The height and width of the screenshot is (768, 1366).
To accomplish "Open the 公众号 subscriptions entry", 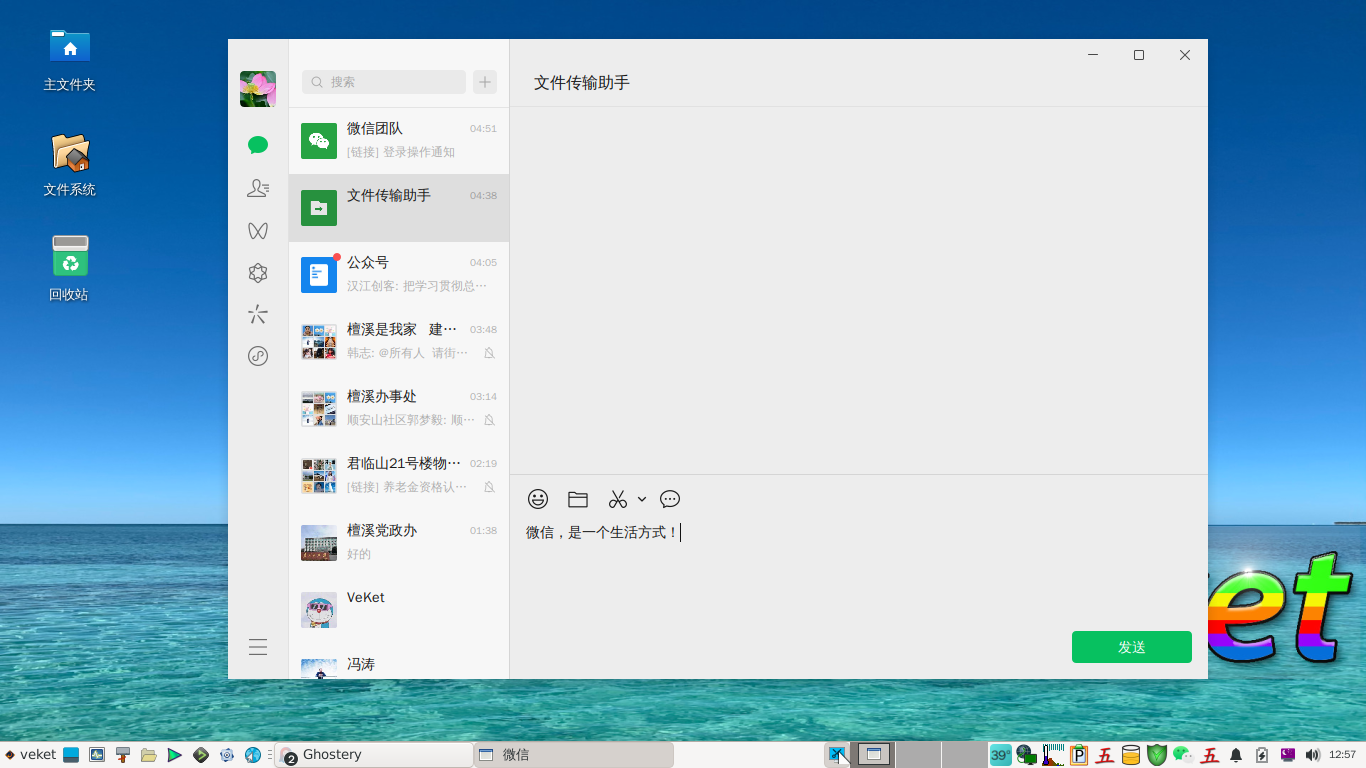I will (399, 275).
